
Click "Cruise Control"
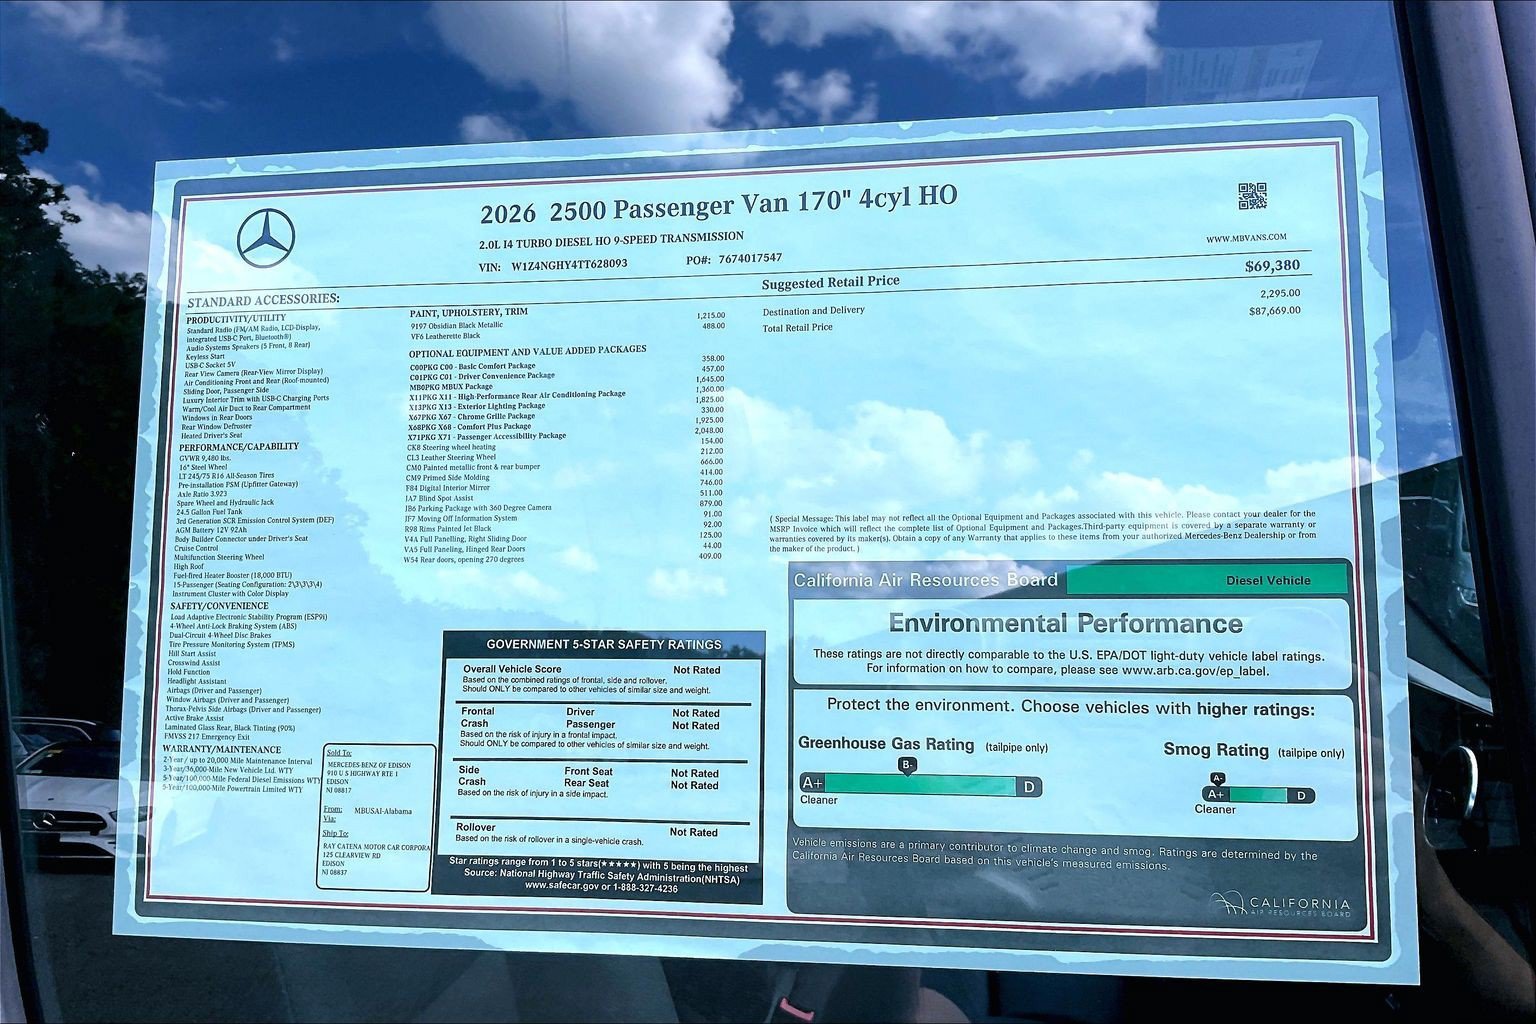pyautogui.click(x=196, y=548)
